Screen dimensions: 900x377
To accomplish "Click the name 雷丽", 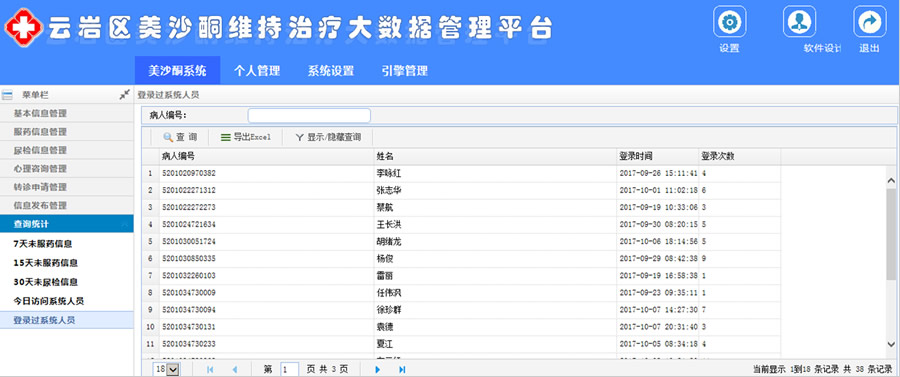I will coord(385,276).
